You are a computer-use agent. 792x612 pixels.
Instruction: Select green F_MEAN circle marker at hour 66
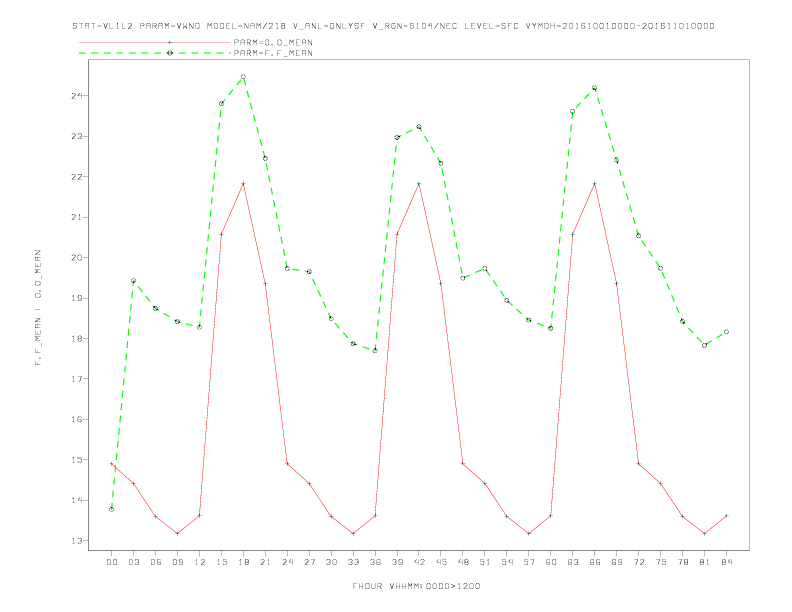click(x=595, y=88)
